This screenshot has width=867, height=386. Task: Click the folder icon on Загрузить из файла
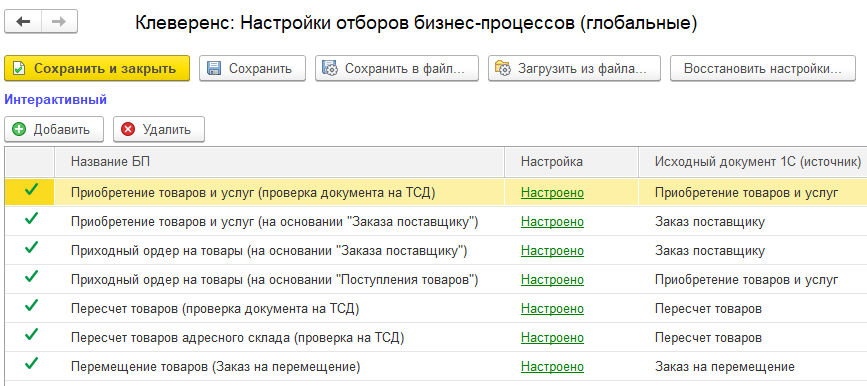tap(503, 69)
